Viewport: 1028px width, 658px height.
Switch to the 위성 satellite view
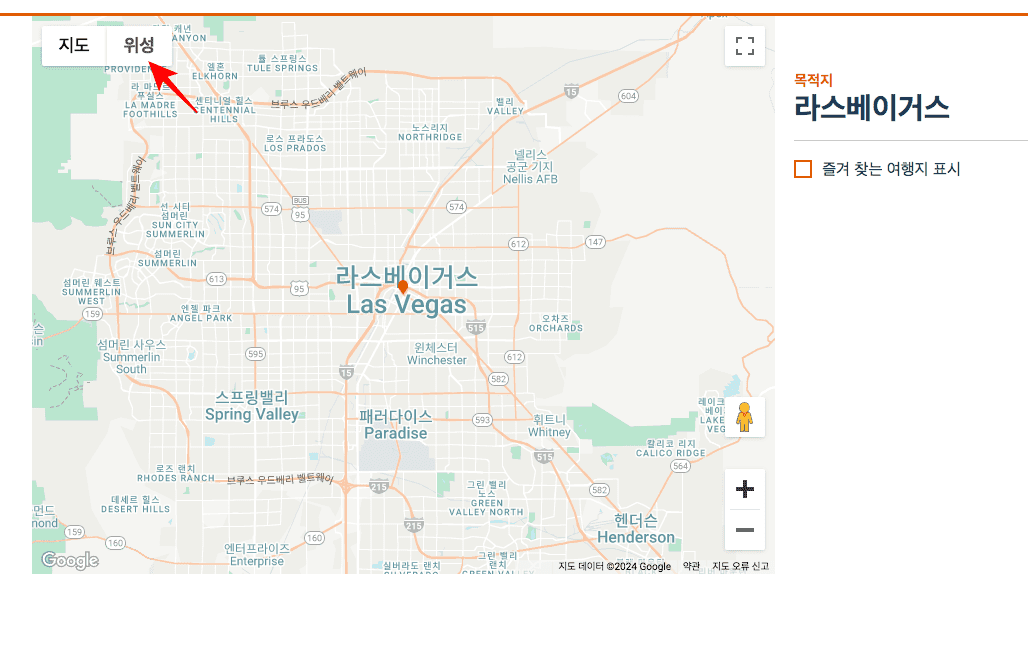click(139, 45)
